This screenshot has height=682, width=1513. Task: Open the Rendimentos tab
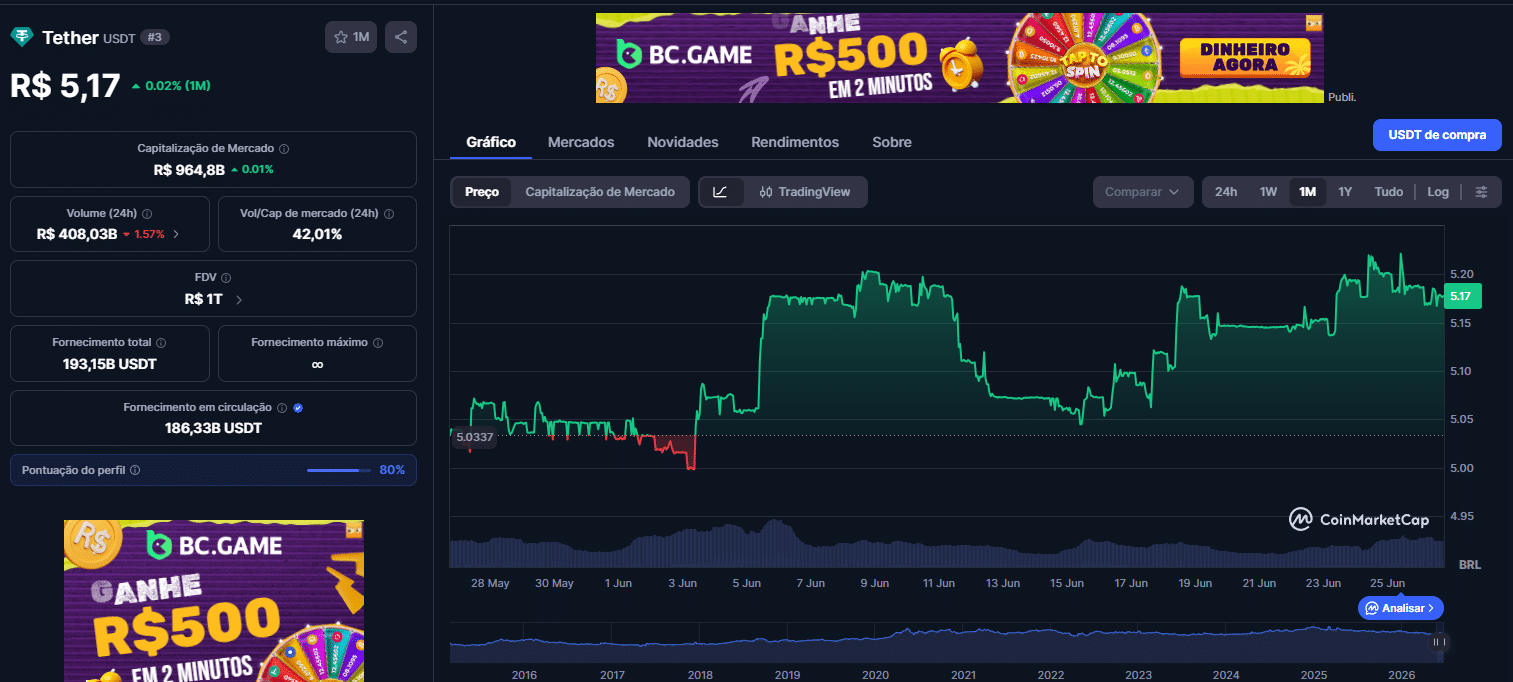[795, 142]
